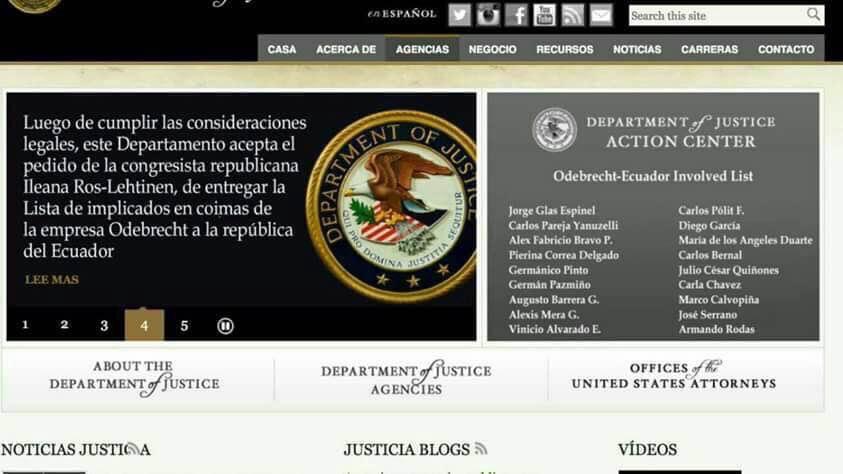Click the Action Center seal logo
The width and height of the screenshot is (843, 474).
[x=554, y=130]
